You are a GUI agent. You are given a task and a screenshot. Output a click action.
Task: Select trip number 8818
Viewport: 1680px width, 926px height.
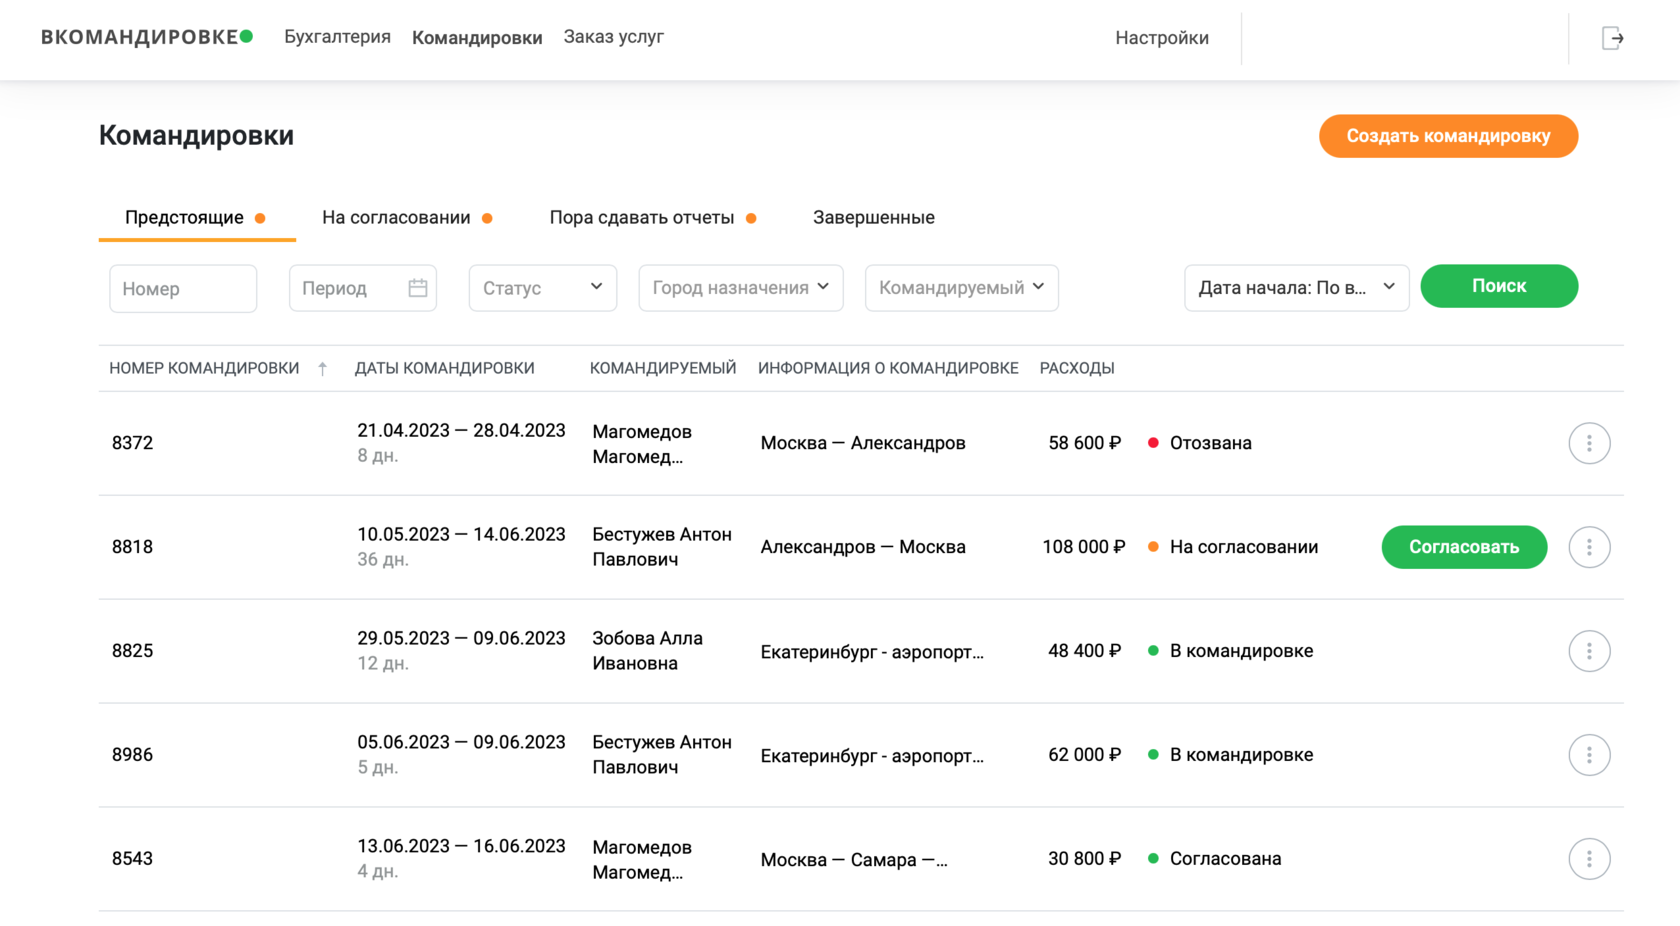tap(132, 547)
